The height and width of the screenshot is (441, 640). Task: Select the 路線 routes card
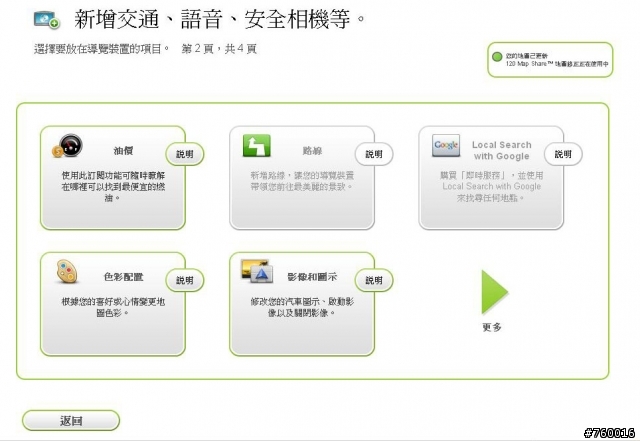pyautogui.click(x=302, y=178)
